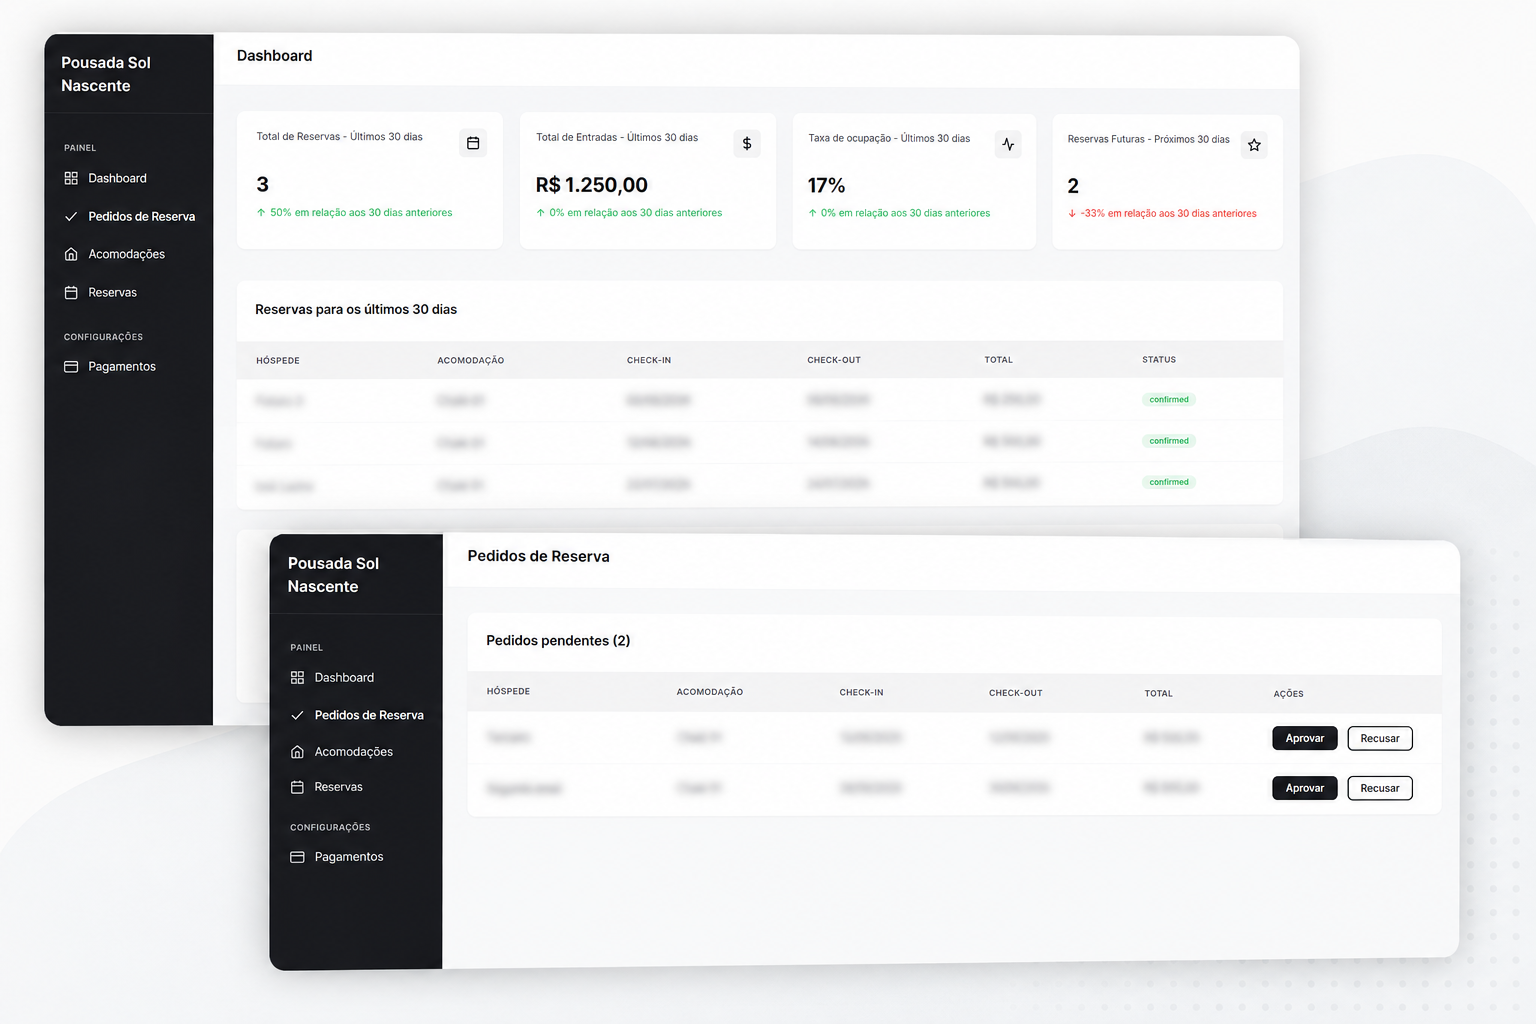Click "Reservas Futuras - Próximos 30 dias" title
The image size is (1536, 1024).
point(1149,140)
